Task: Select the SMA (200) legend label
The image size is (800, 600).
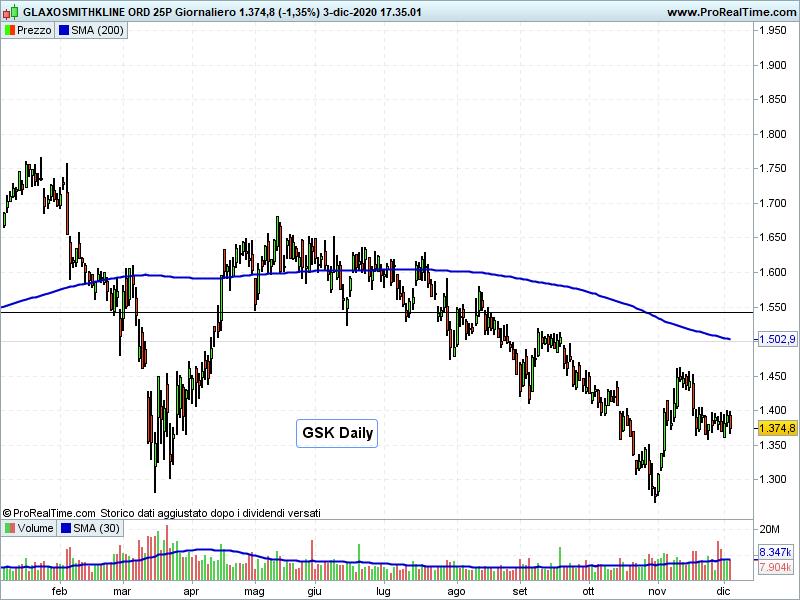Action: click(x=97, y=30)
